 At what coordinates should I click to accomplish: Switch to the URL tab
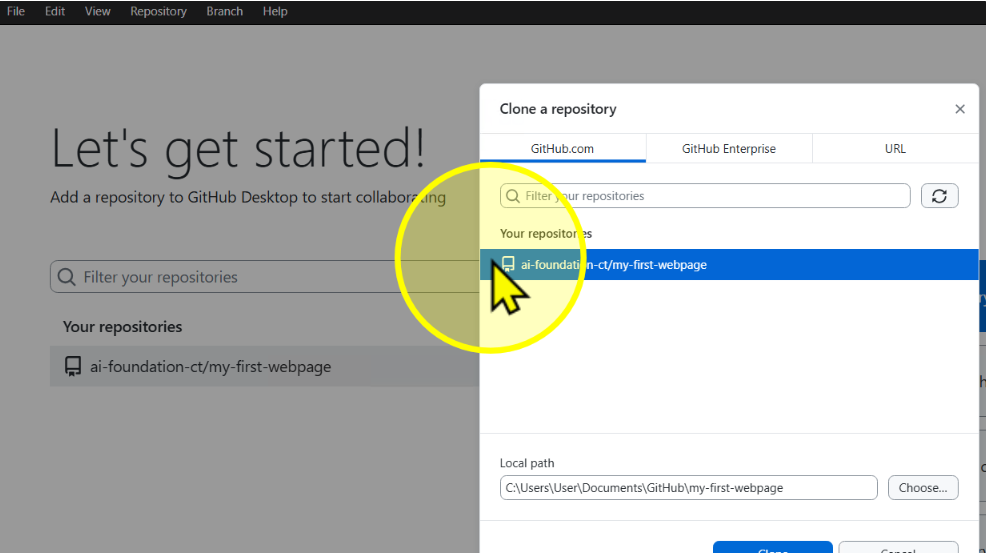point(895,148)
